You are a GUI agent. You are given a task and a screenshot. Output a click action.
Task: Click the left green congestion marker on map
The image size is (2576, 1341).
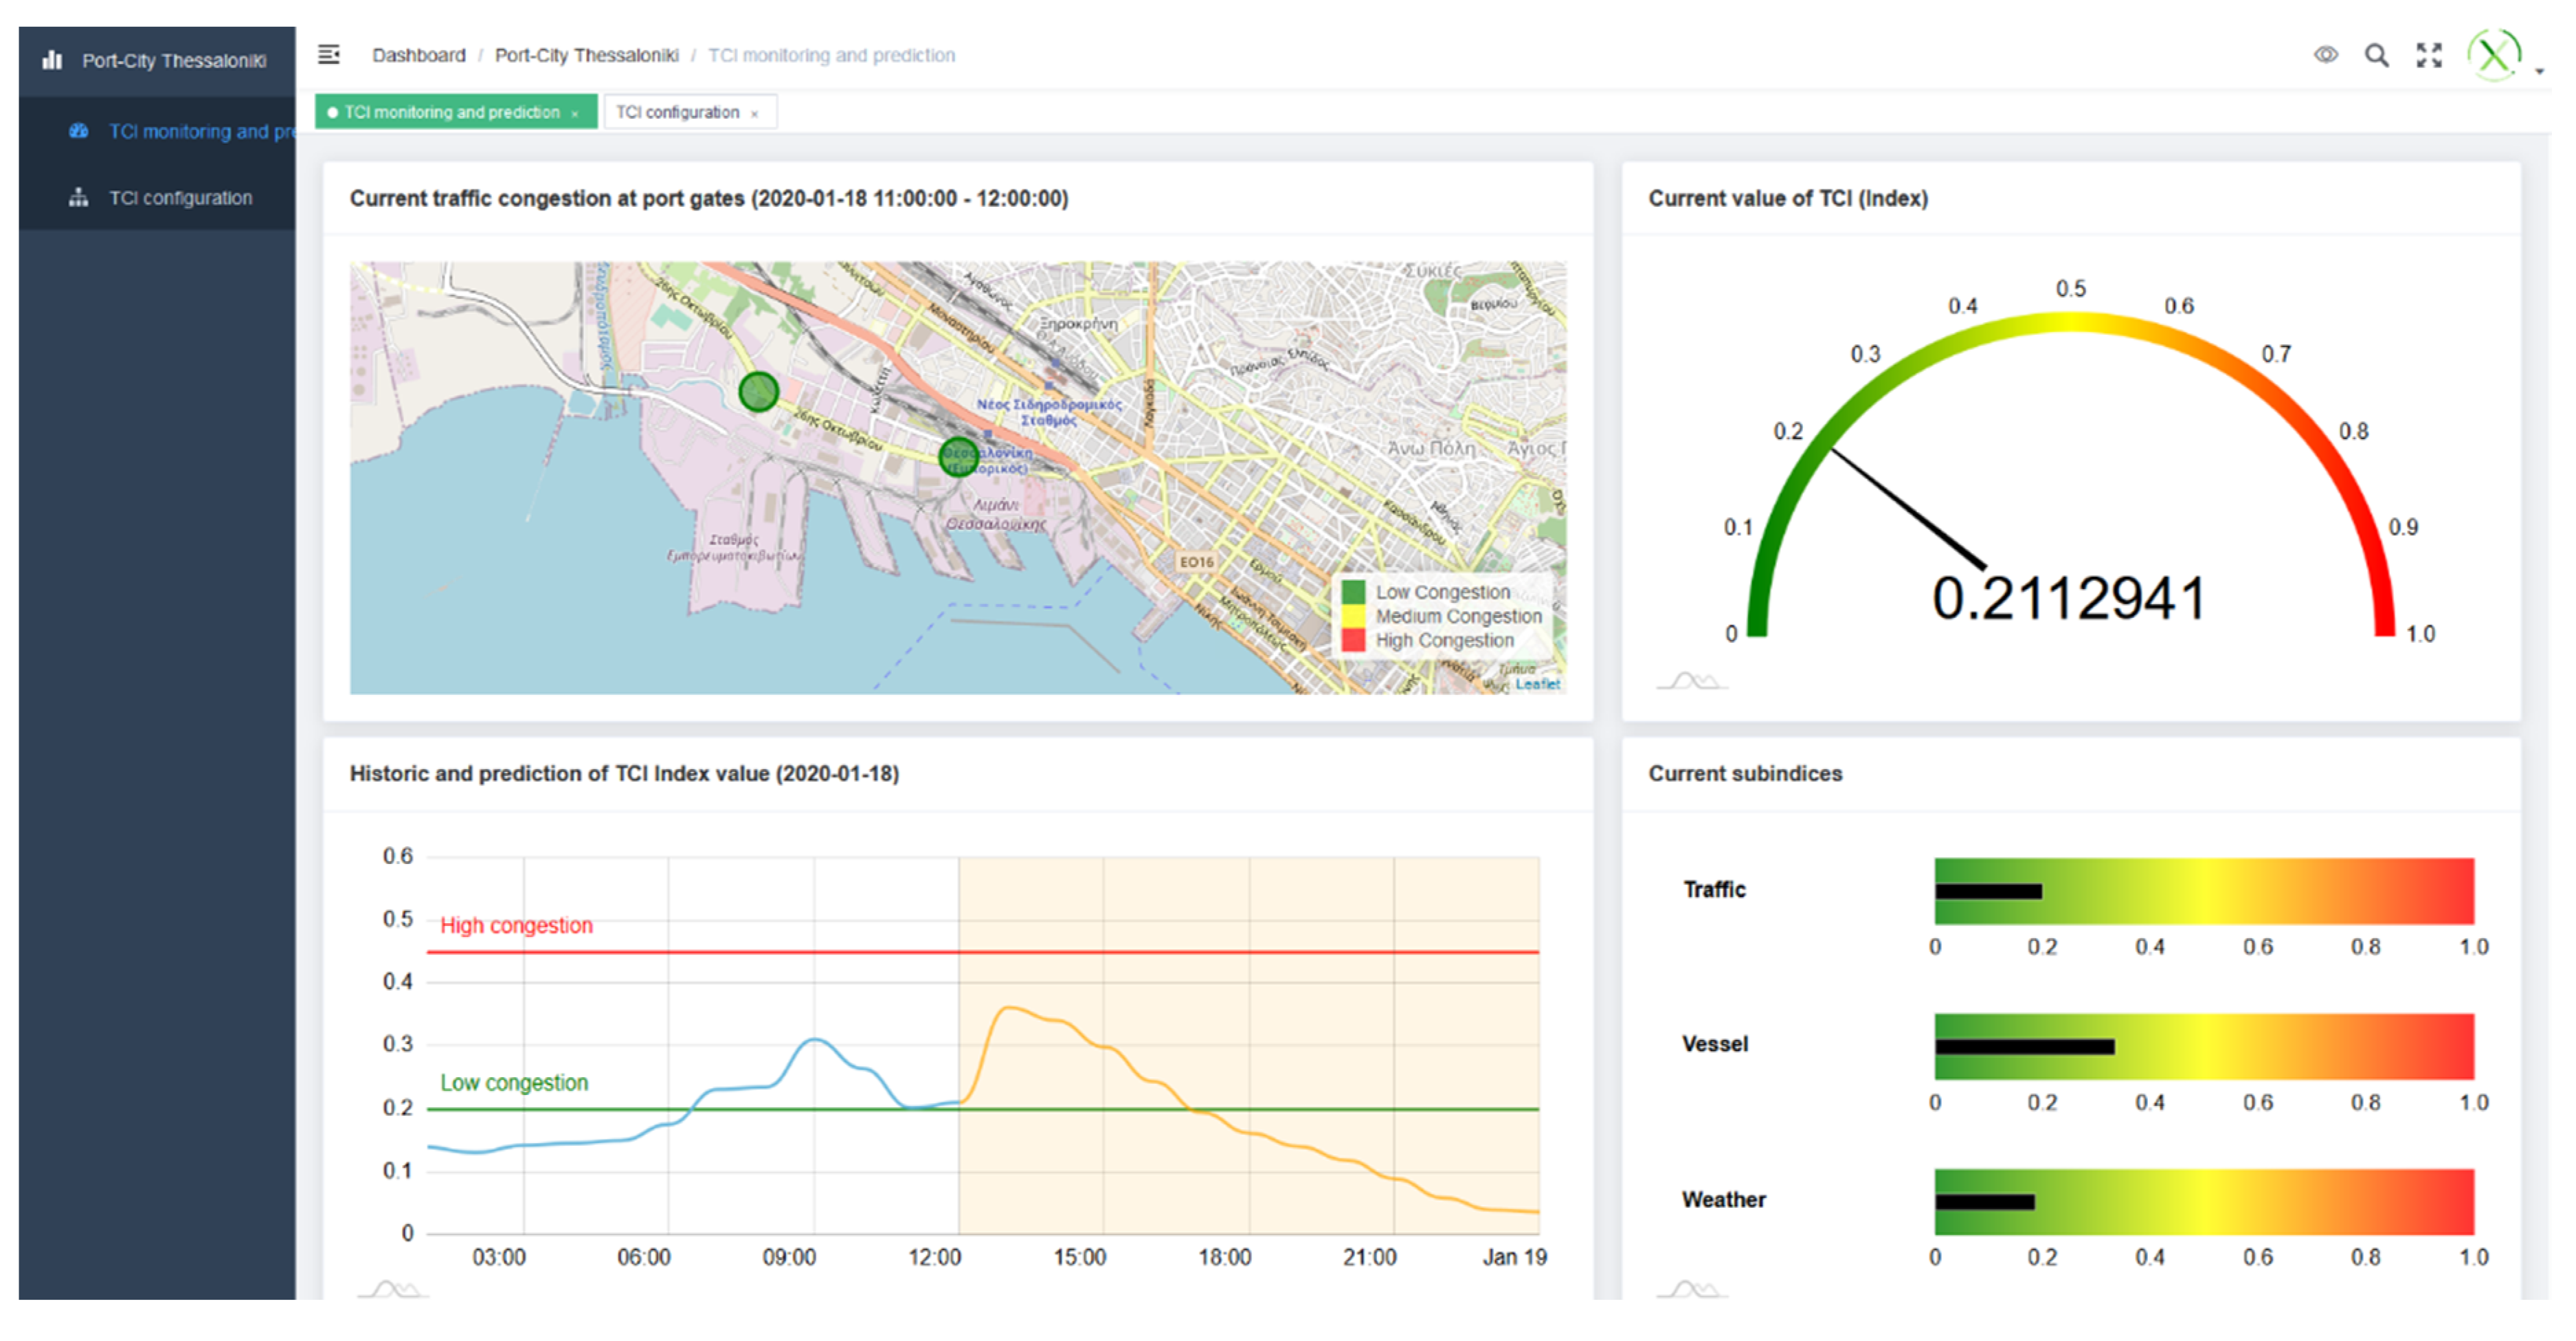click(x=758, y=391)
